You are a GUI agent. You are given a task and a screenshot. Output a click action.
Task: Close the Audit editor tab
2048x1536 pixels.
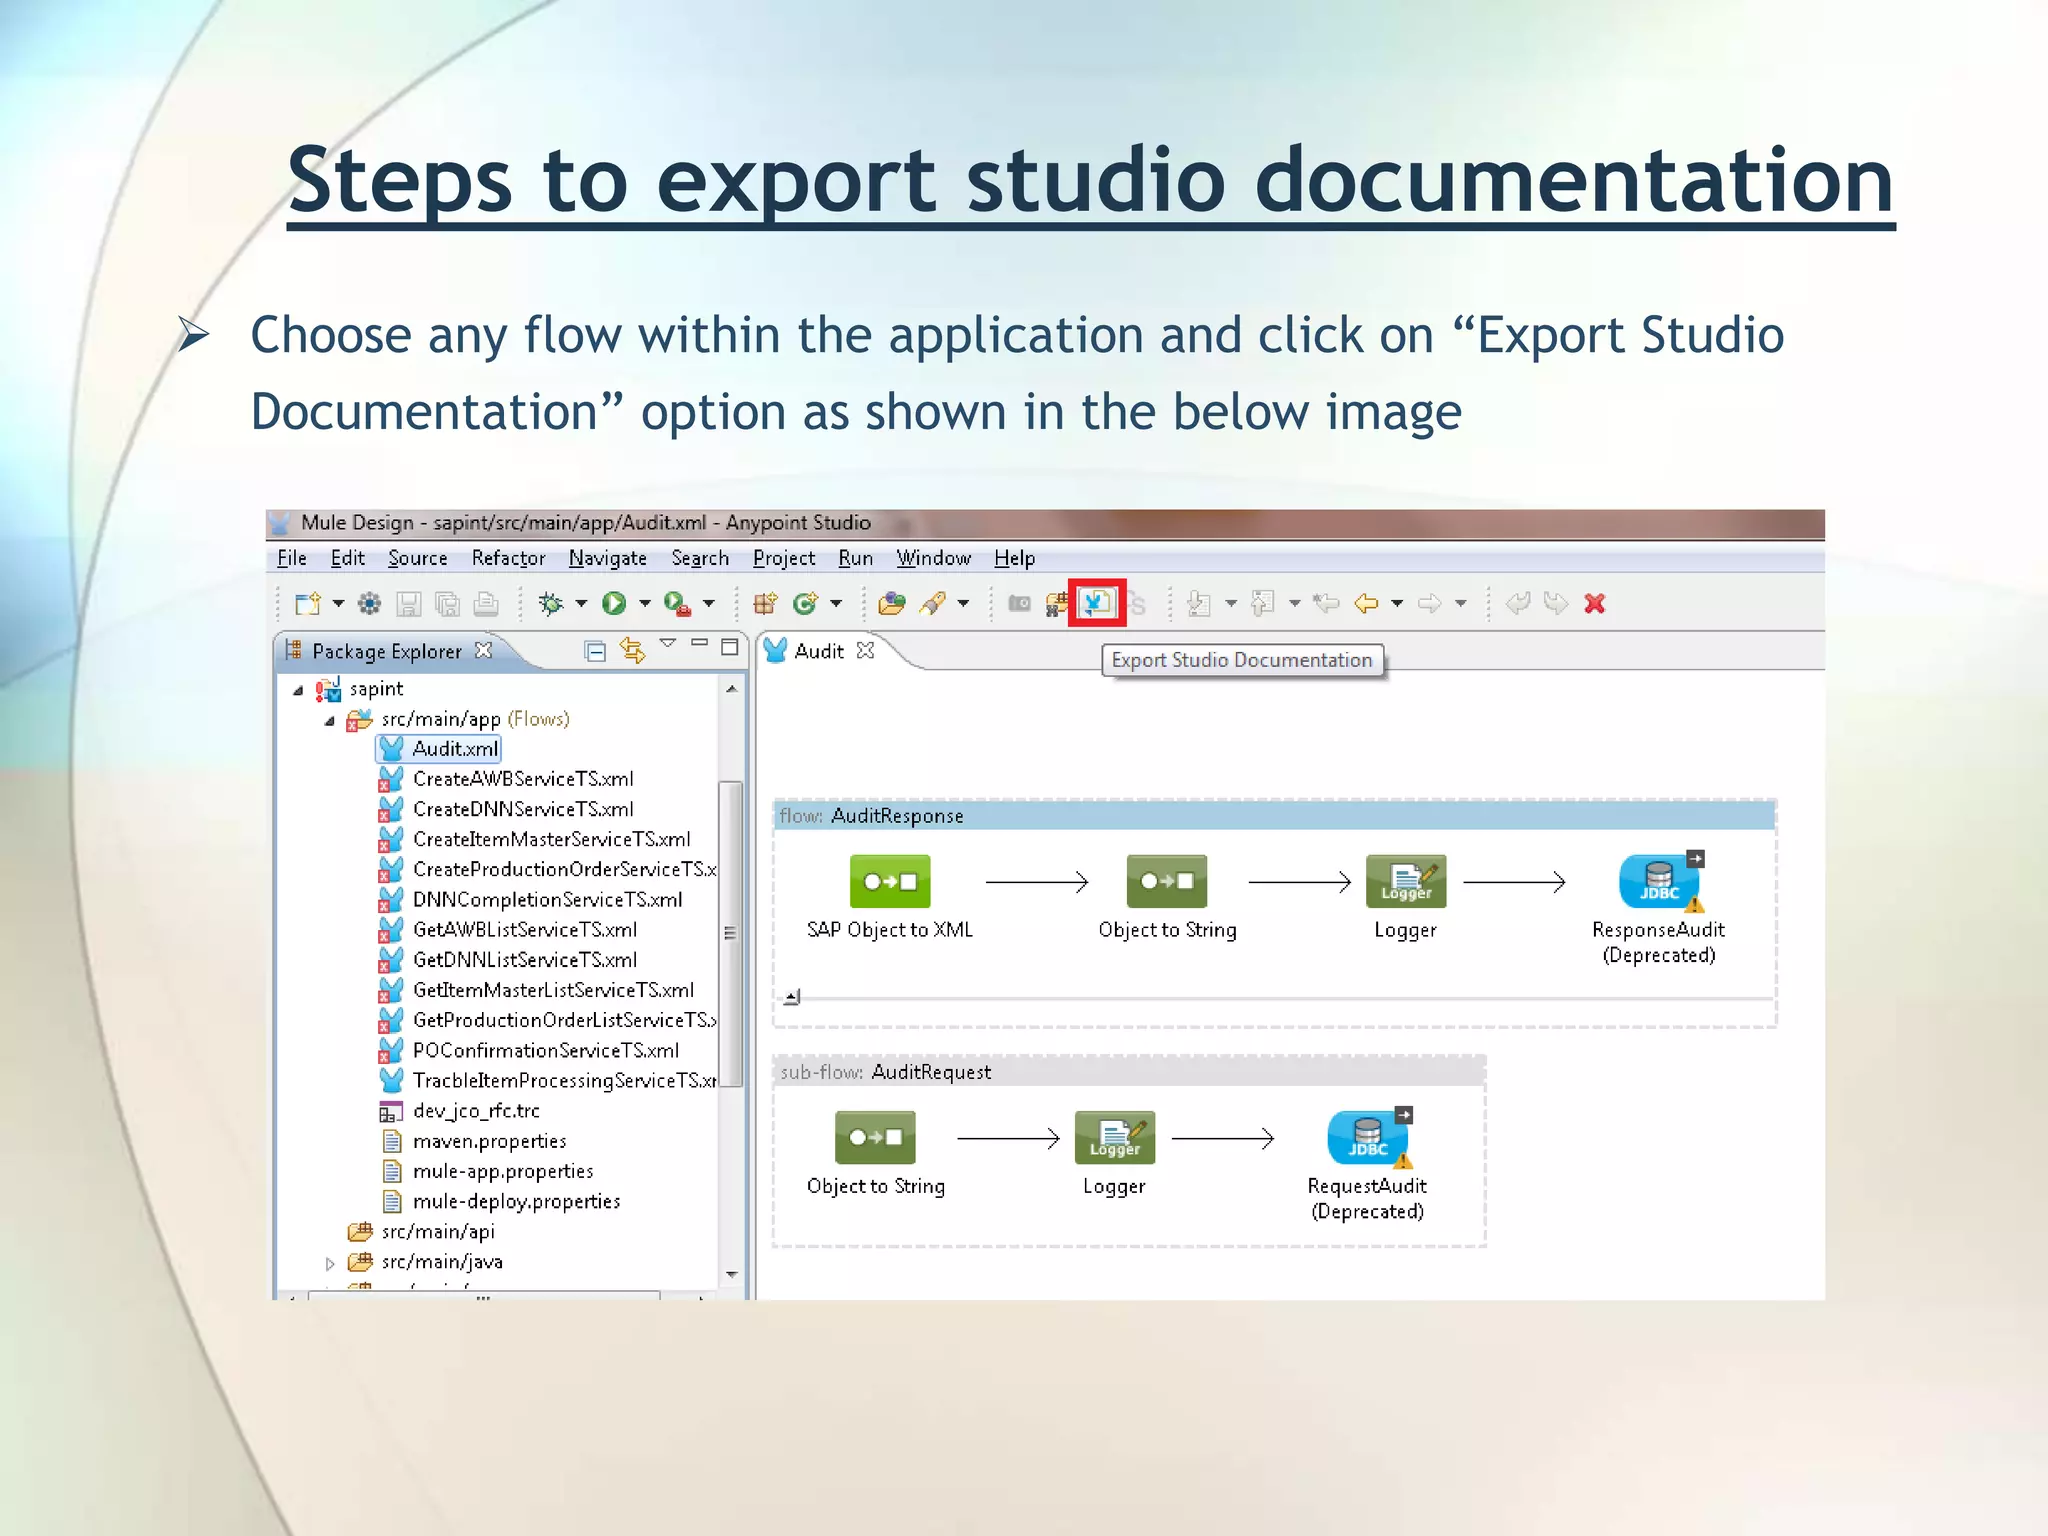(866, 650)
